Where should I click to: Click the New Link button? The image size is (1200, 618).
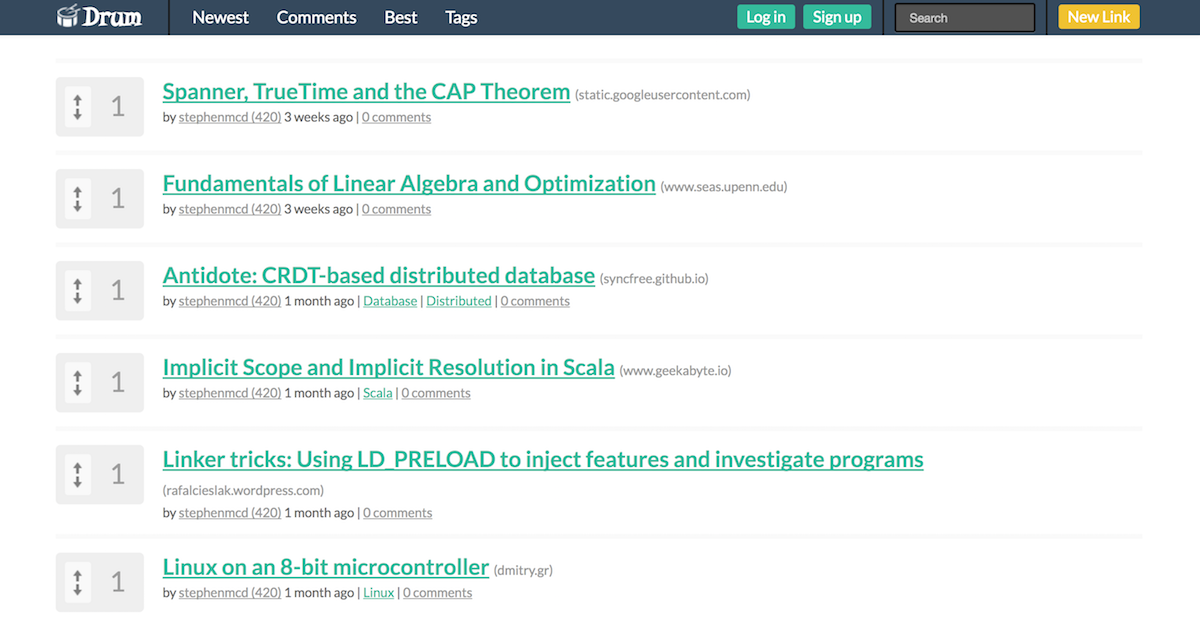click(x=1099, y=17)
